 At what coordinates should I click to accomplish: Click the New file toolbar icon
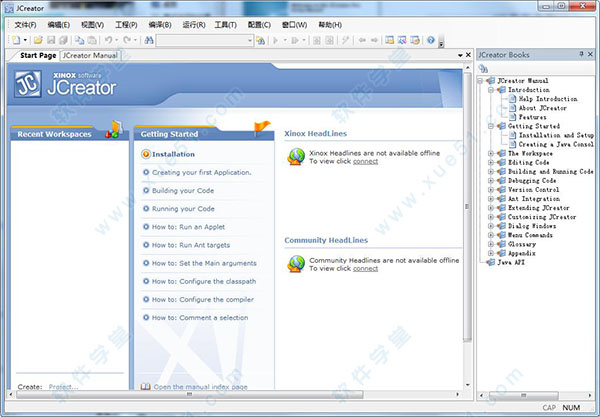(16, 40)
